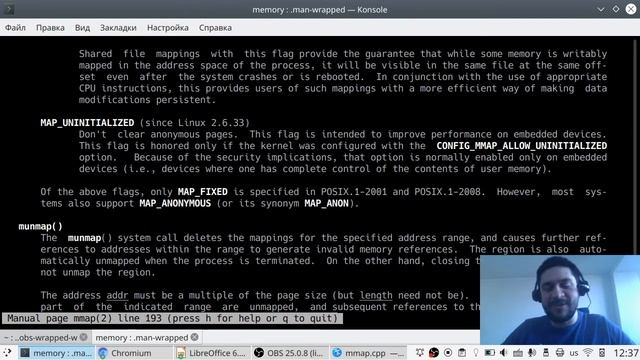This screenshot has width=640, height=360.
Task: Click the clock showing 12:37
Action: tap(626, 353)
